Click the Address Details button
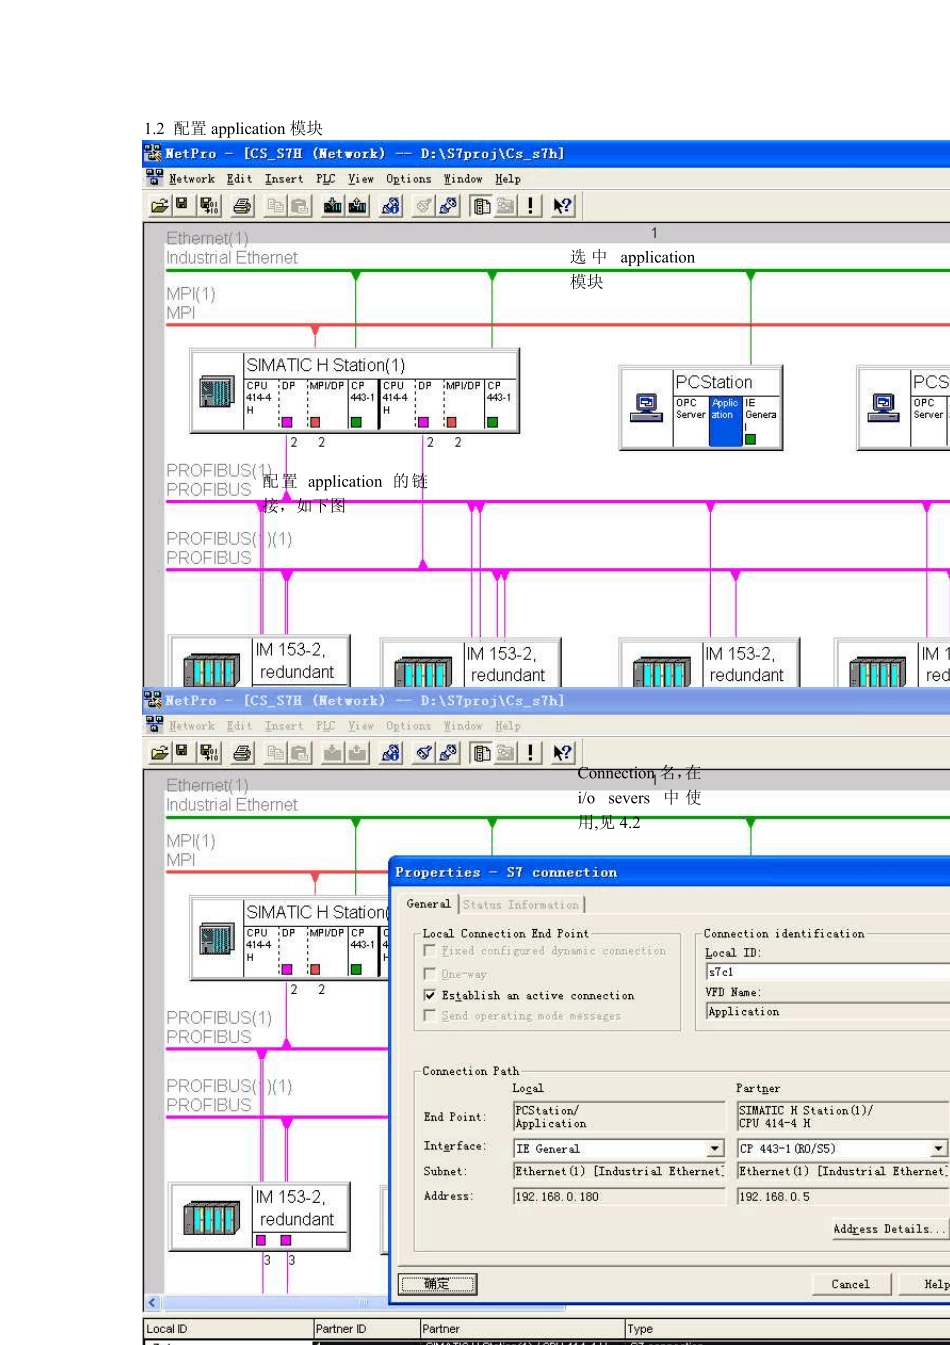This screenshot has height=1345, width=950. tap(890, 1229)
